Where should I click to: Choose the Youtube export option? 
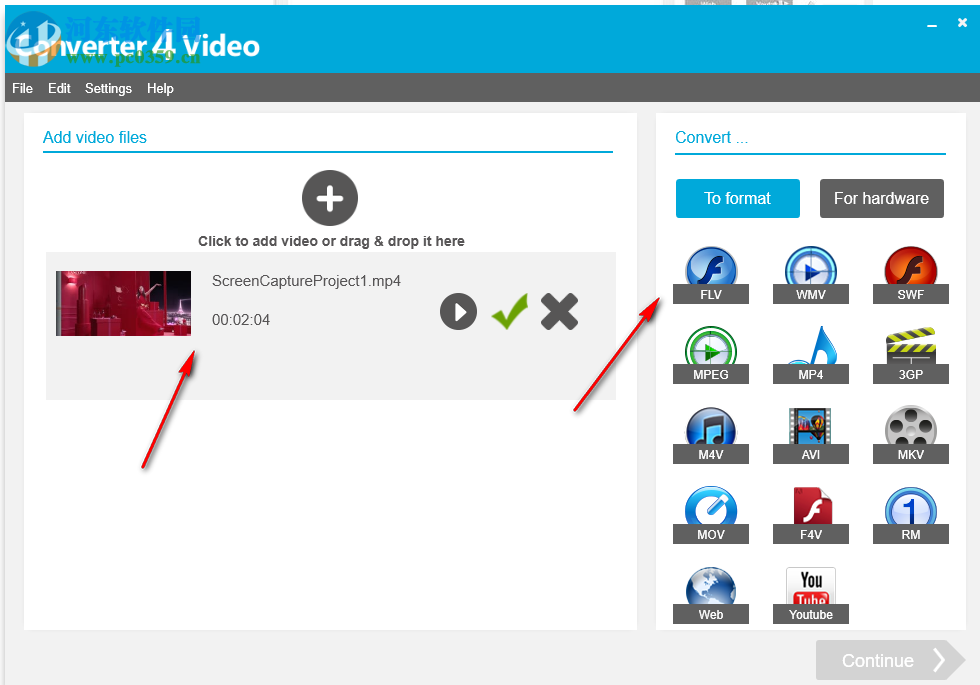[x=810, y=590]
